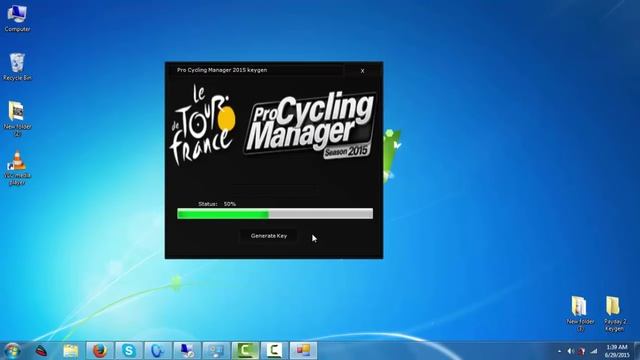Viewport: 640px width, 360px height.
Task: Close the Pro Cycling Manager keygen window
Action: coord(362,71)
